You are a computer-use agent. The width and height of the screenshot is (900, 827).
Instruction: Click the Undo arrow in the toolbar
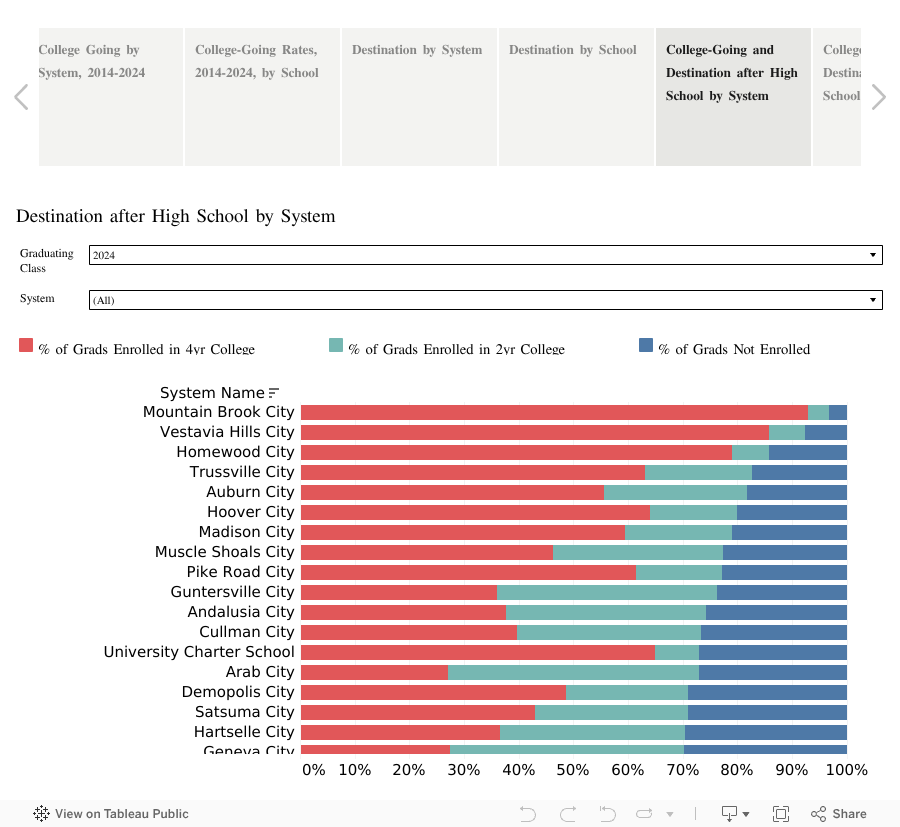coord(527,814)
